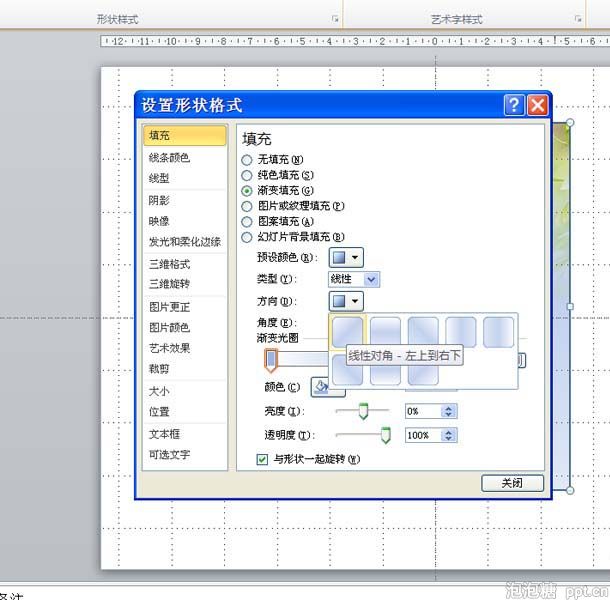Click the paint bucket color (颜色) button
This screenshot has height=600, width=610.
tap(321, 387)
